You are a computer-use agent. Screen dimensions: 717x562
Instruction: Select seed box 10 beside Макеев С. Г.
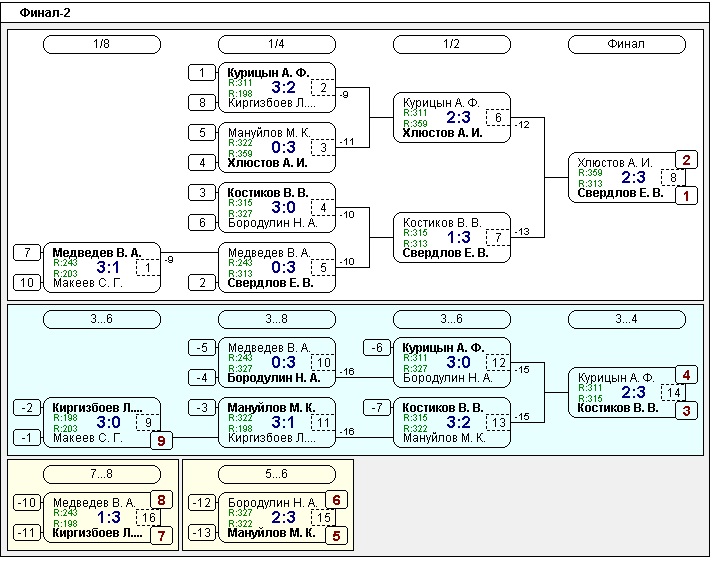[28, 283]
